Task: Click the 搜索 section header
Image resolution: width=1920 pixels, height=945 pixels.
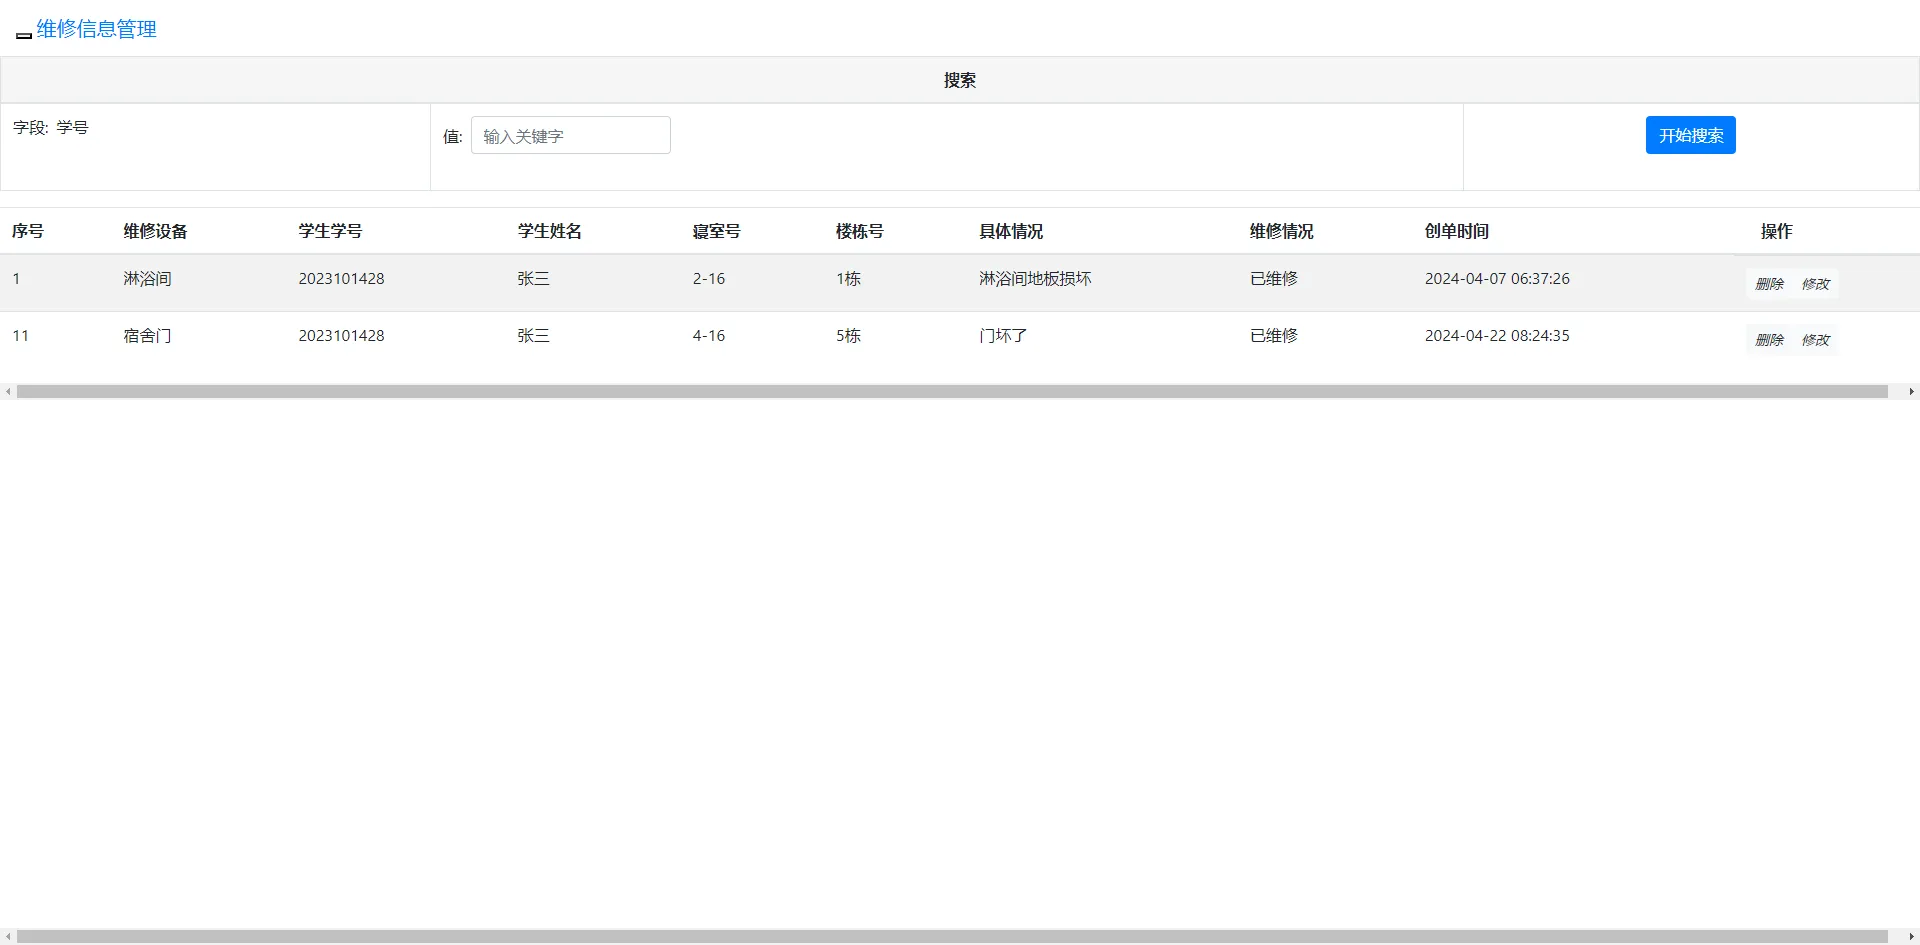Action: (960, 80)
